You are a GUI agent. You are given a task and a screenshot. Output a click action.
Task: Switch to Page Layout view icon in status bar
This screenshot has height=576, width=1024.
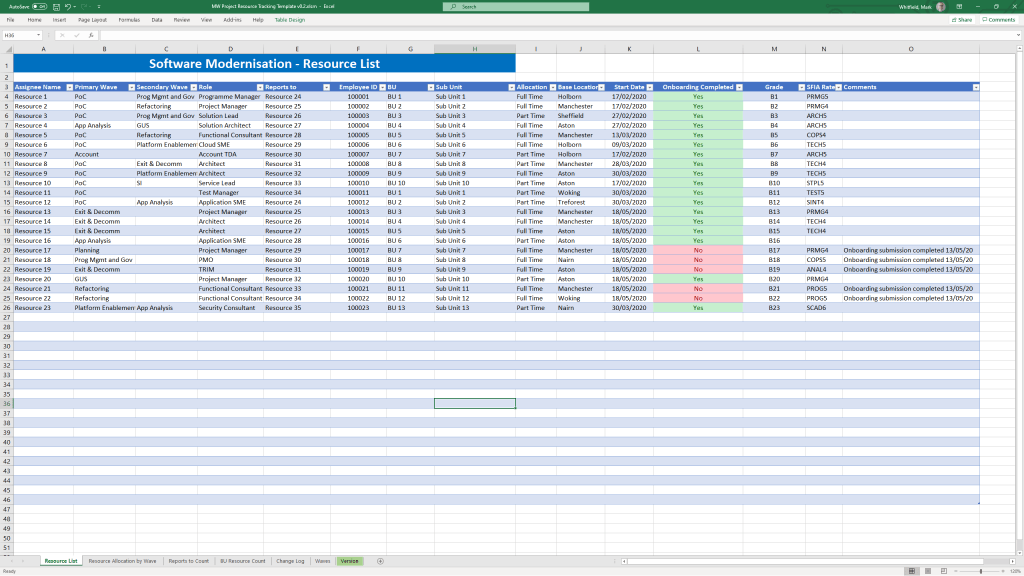click(x=927, y=571)
